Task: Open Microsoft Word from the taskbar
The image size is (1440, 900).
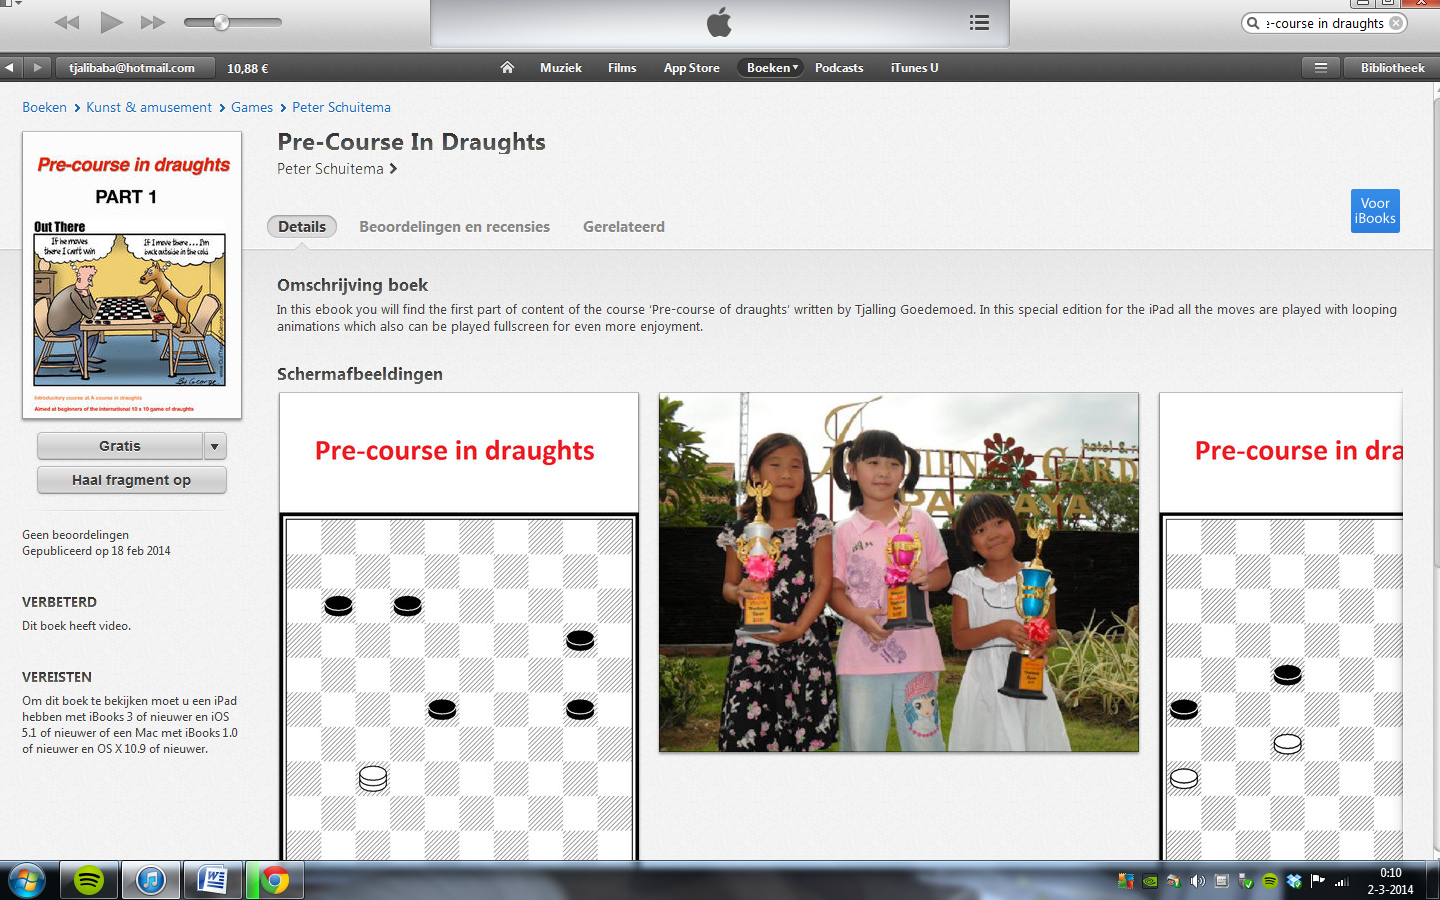Action: click(213, 880)
